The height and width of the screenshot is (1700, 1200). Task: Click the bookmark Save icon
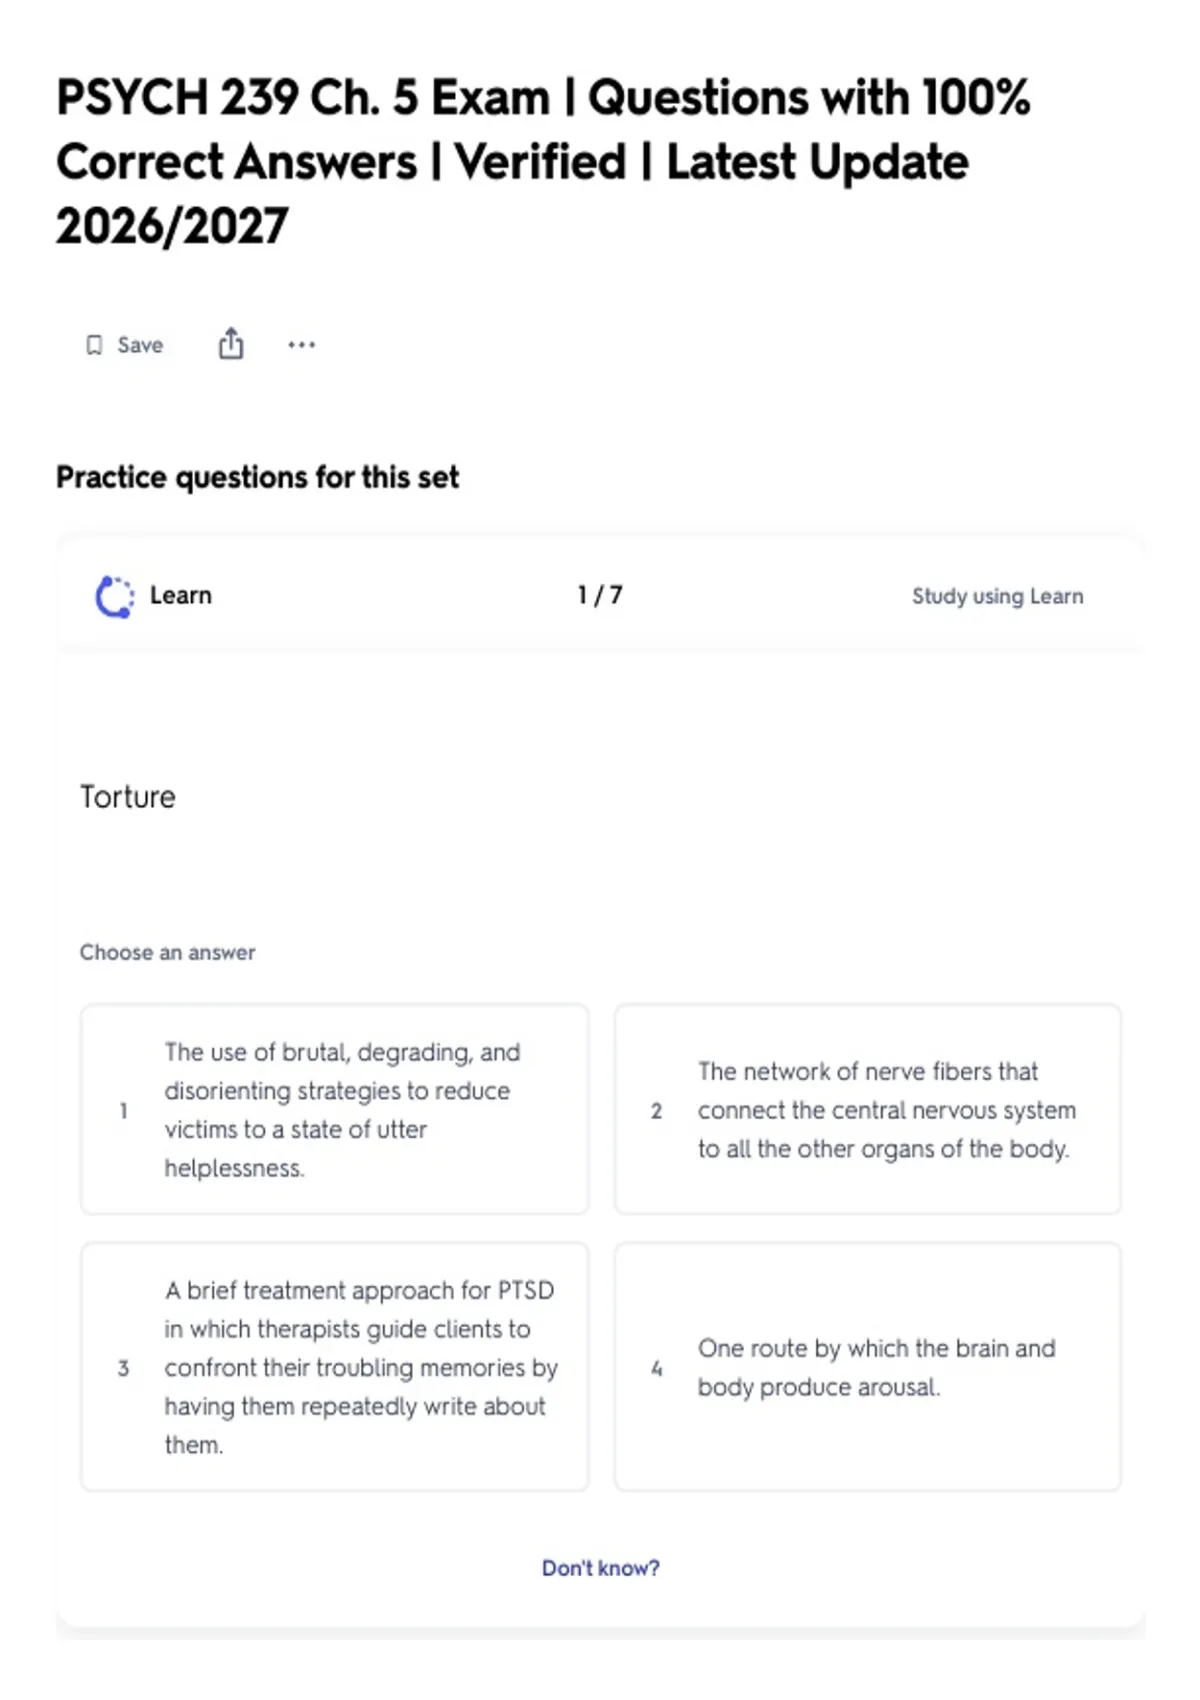(94, 345)
